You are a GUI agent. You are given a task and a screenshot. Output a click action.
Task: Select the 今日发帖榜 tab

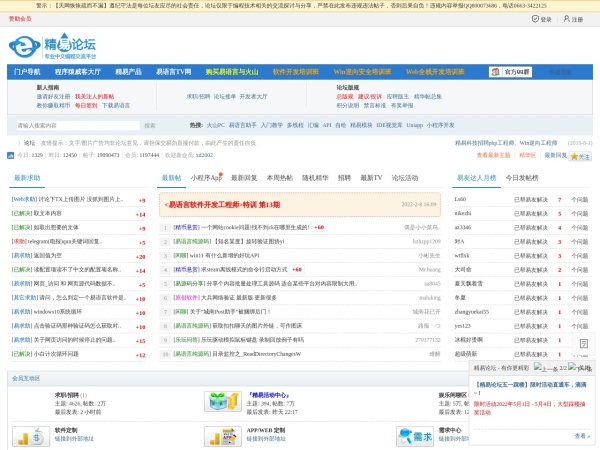point(522,177)
